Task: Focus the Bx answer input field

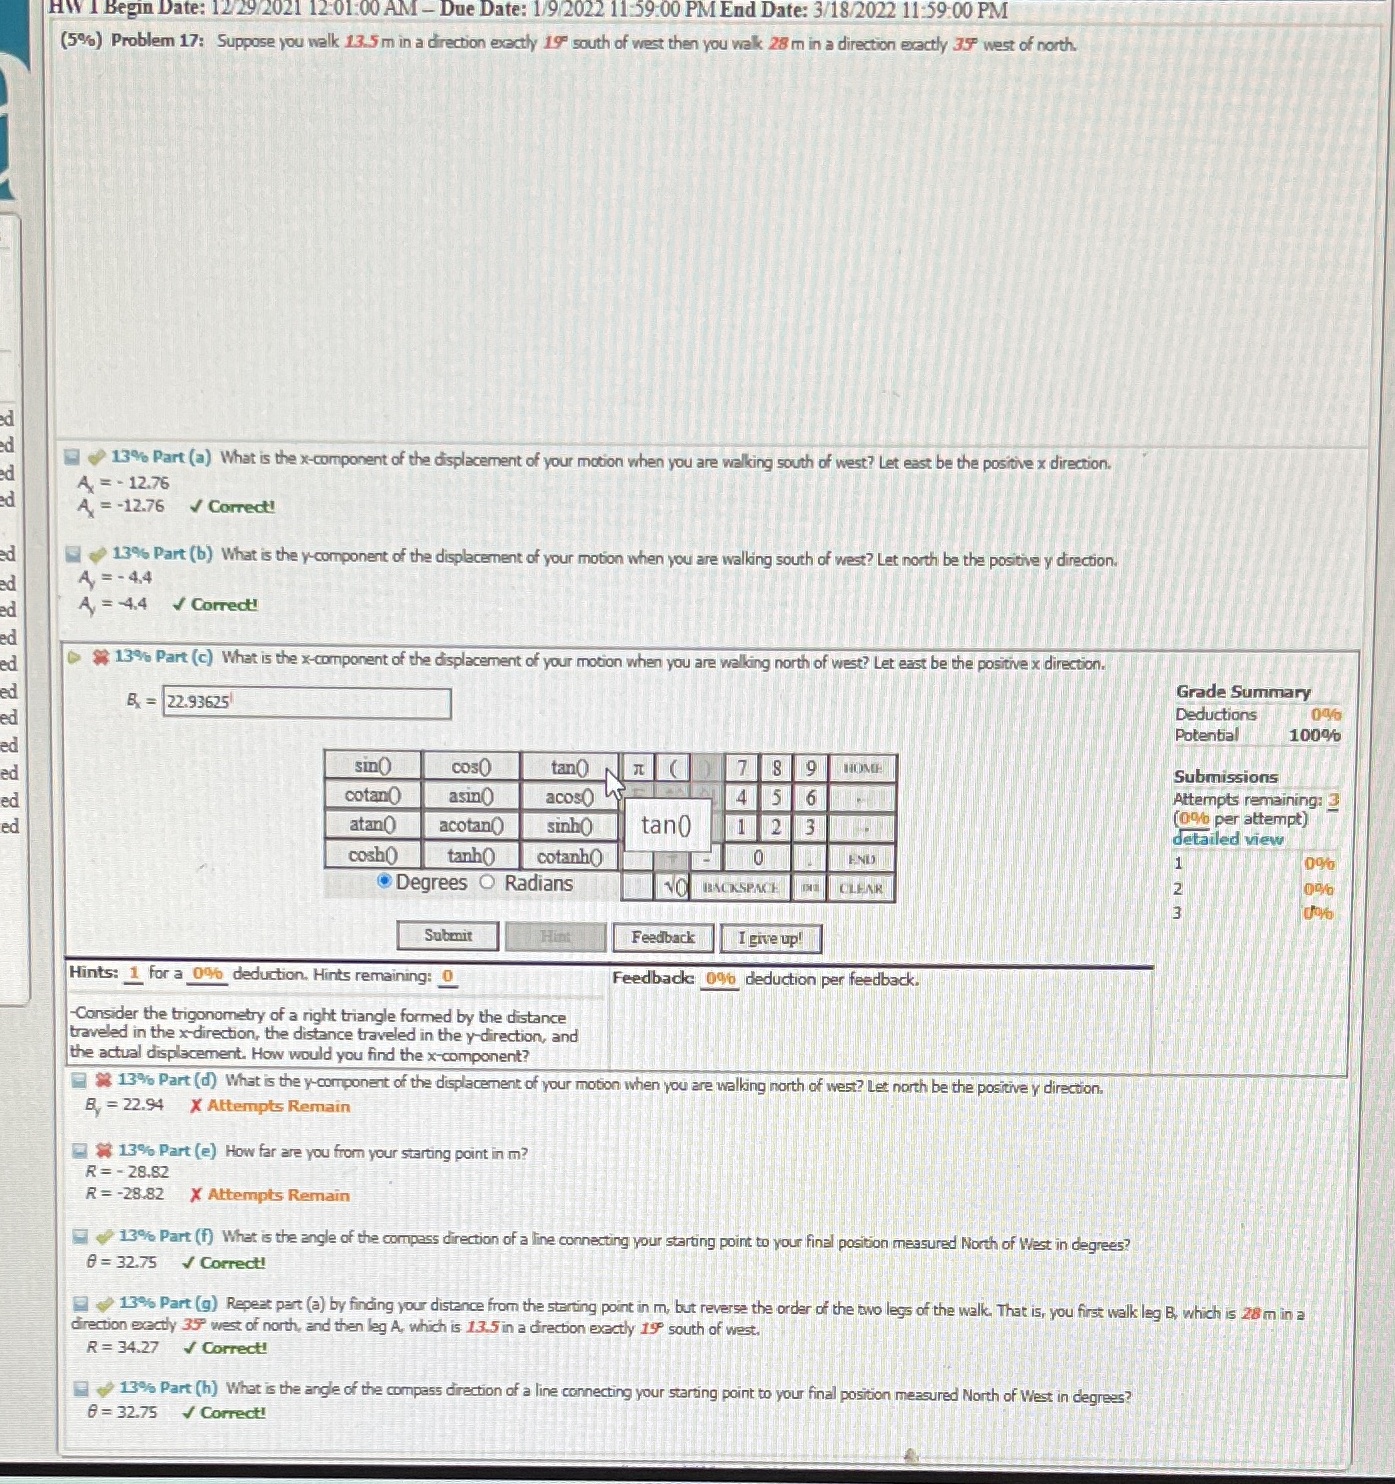Action: pos(307,702)
